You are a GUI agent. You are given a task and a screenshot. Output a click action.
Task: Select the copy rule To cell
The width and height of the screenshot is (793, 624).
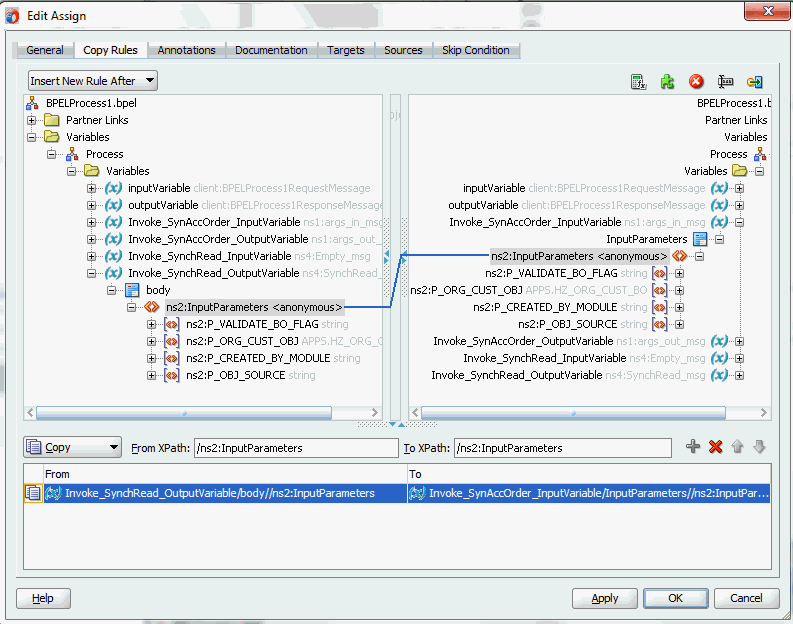[589, 493]
